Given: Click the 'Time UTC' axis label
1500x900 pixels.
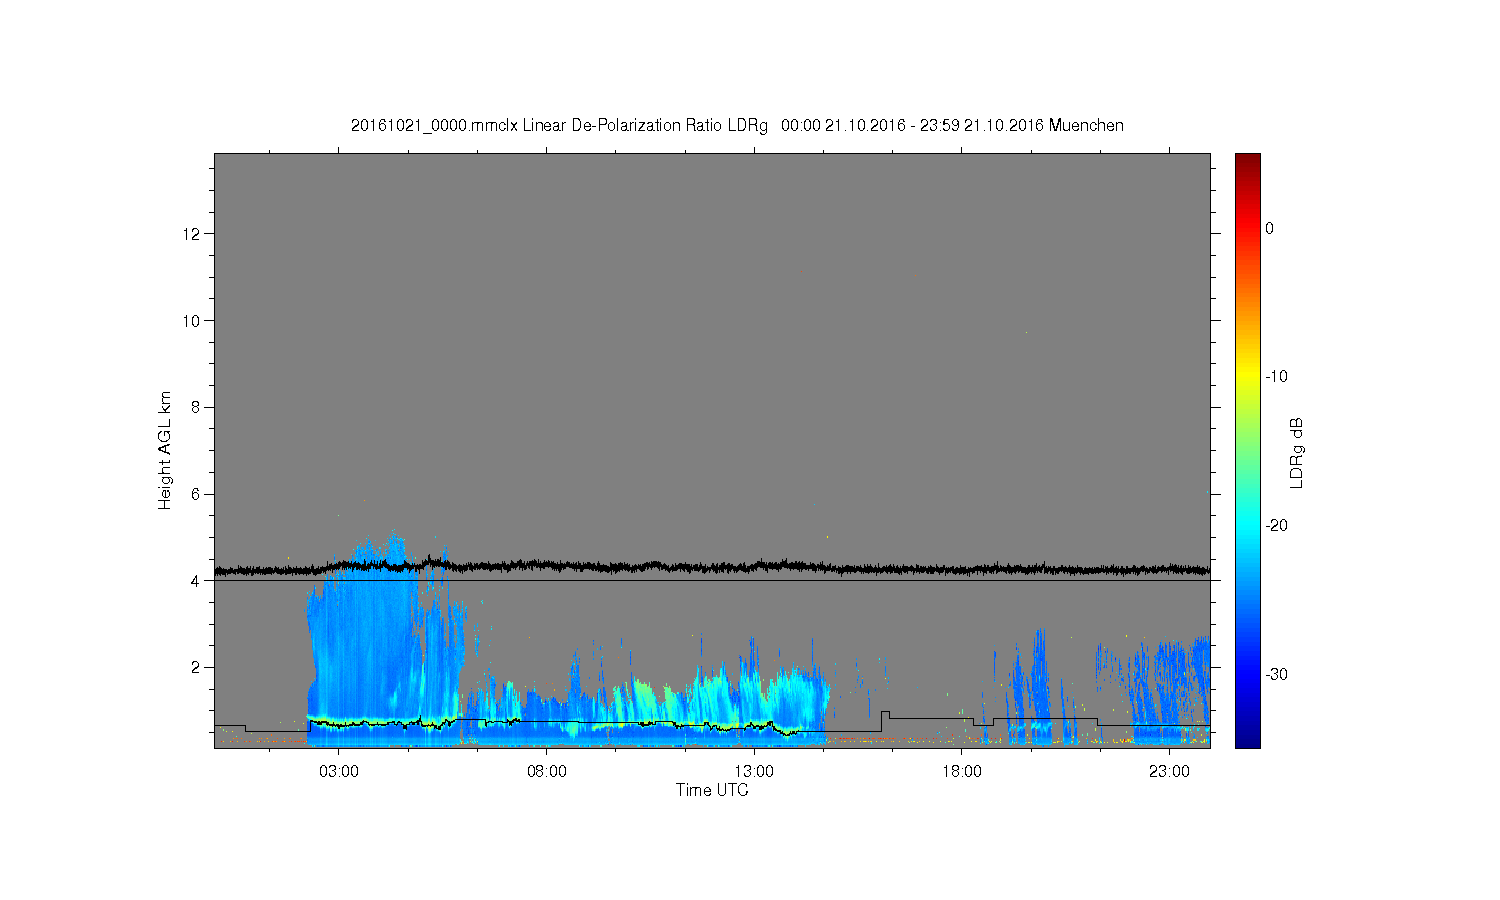Looking at the screenshot, I should pos(712,790).
